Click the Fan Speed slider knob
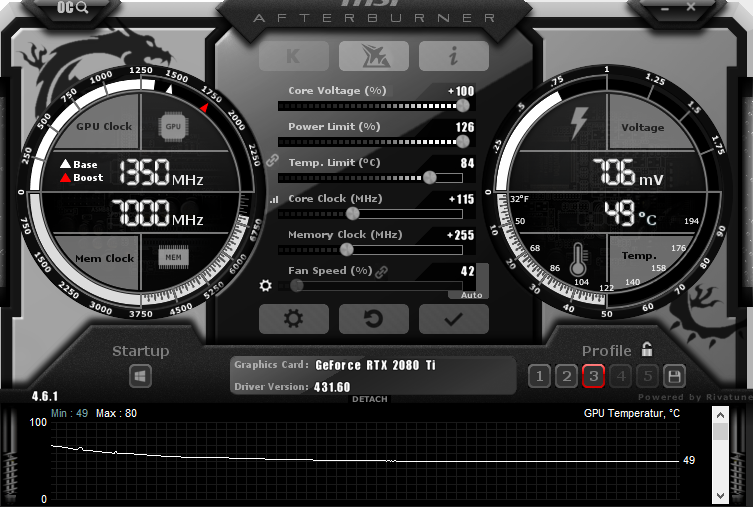The width and height of the screenshot is (753, 507). tap(296, 286)
